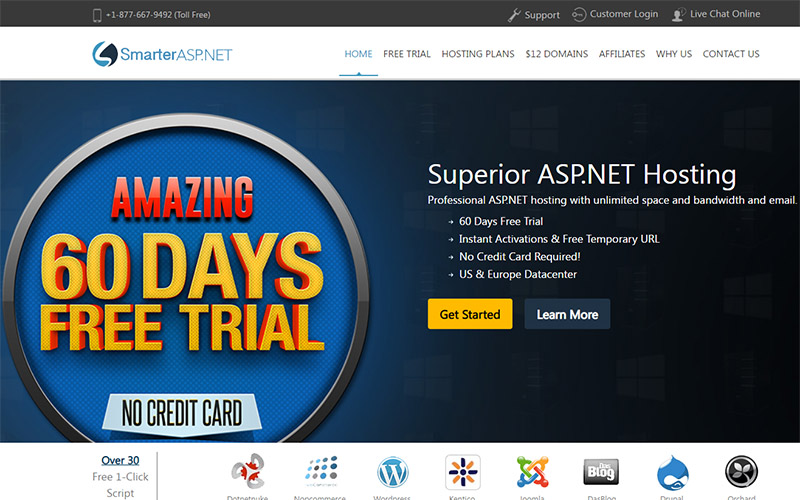Click the Customer Login key icon

(x=579, y=15)
